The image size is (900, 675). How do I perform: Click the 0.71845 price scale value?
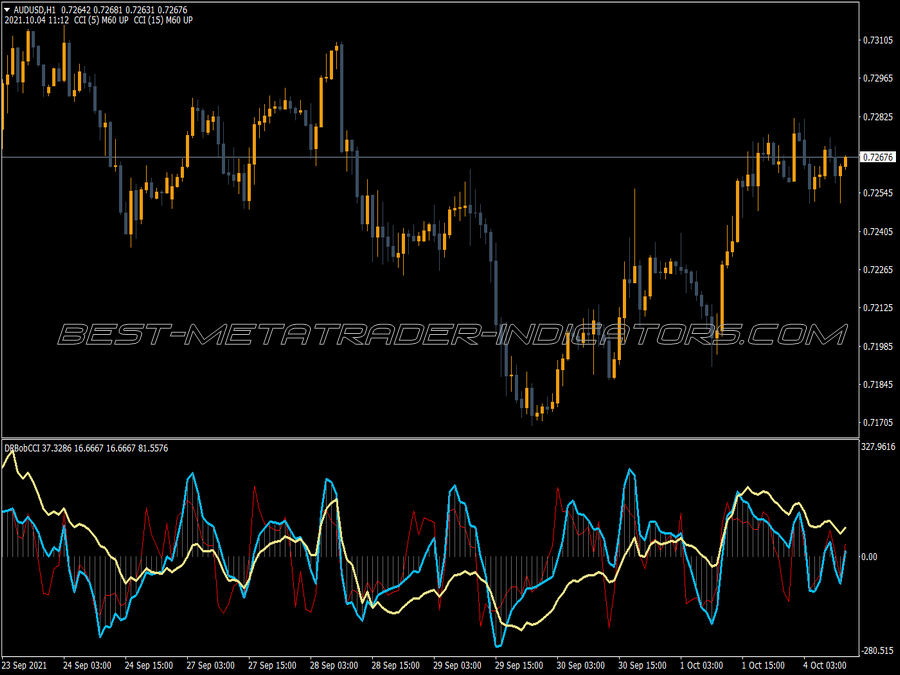(x=878, y=385)
